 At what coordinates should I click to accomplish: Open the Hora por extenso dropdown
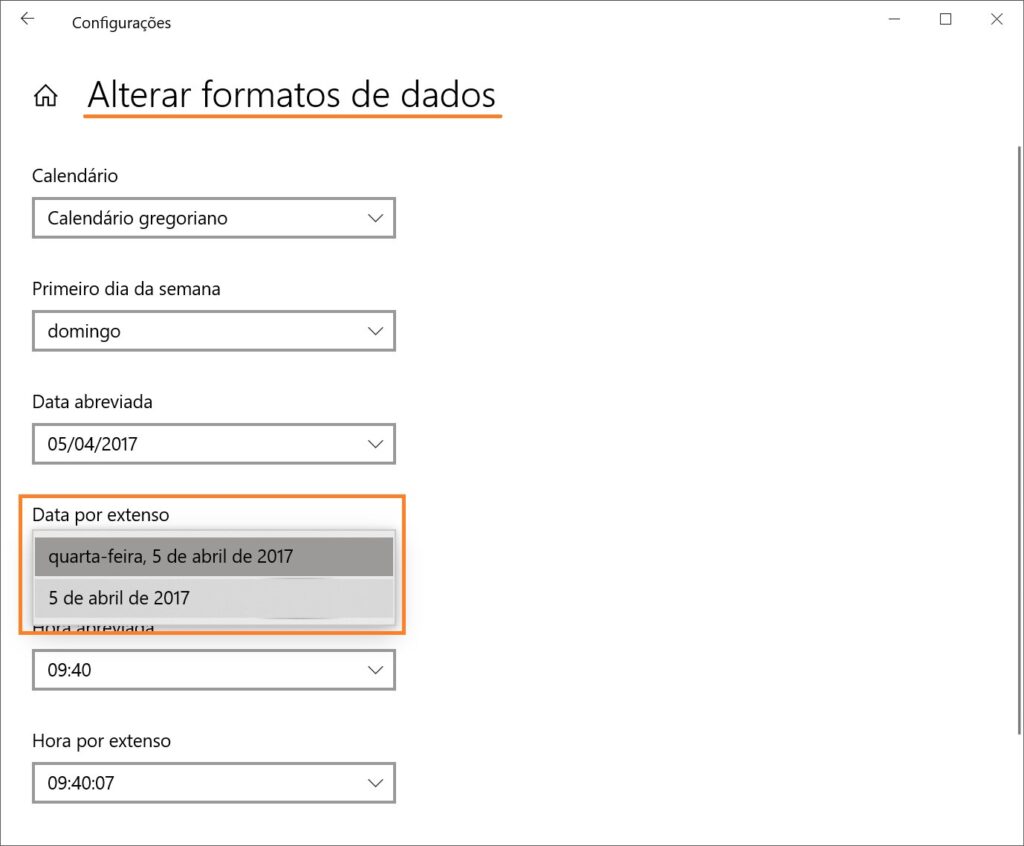click(213, 783)
